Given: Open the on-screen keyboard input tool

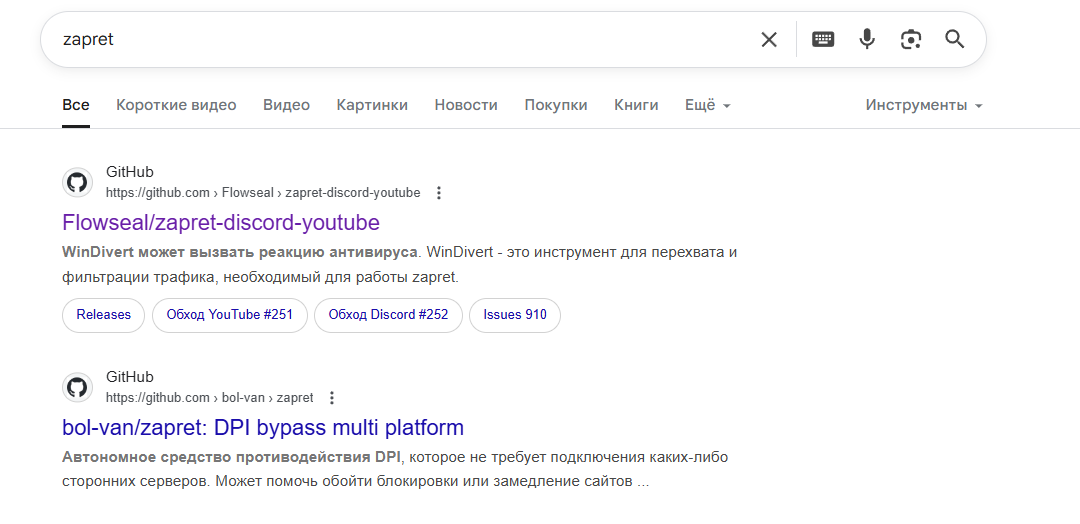Looking at the screenshot, I should click(x=823, y=39).
